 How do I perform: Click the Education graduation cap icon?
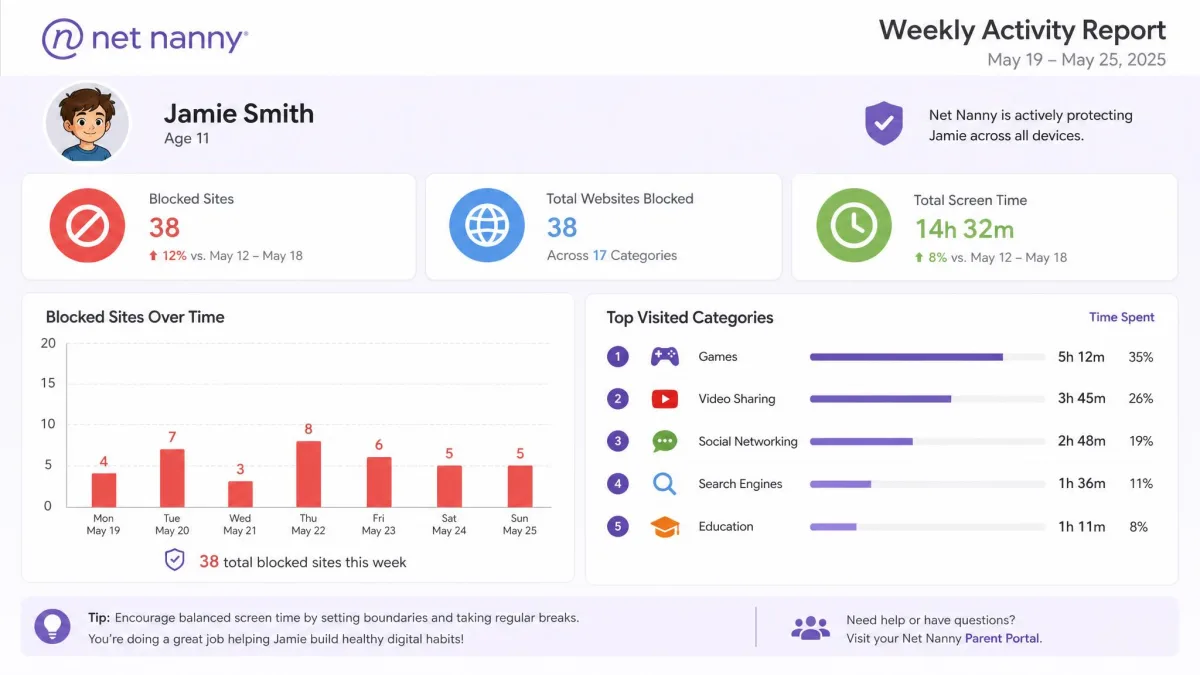(x=664, y=526)
